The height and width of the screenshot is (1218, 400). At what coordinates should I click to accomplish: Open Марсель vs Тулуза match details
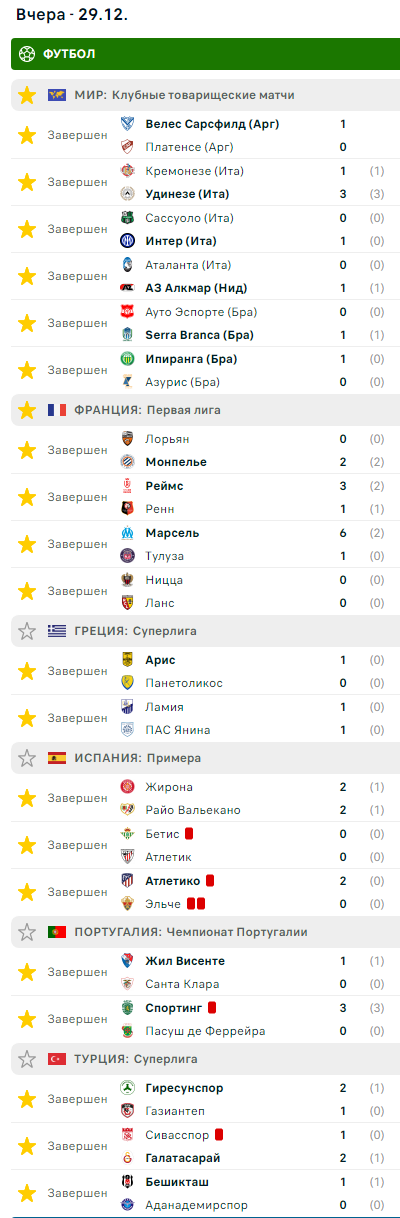(x=205, y=544)
